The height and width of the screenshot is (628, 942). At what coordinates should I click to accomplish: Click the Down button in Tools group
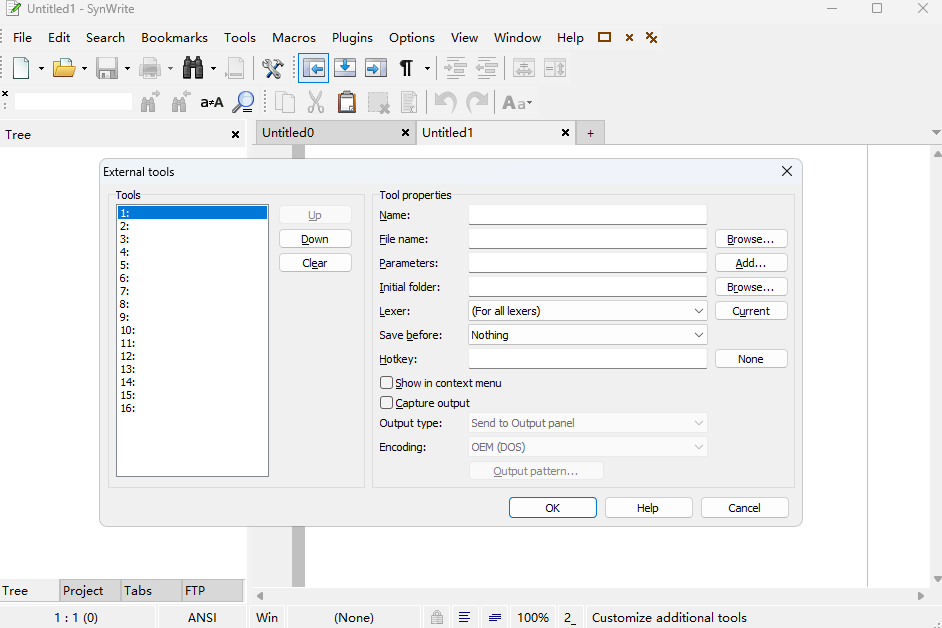(315, 239)
